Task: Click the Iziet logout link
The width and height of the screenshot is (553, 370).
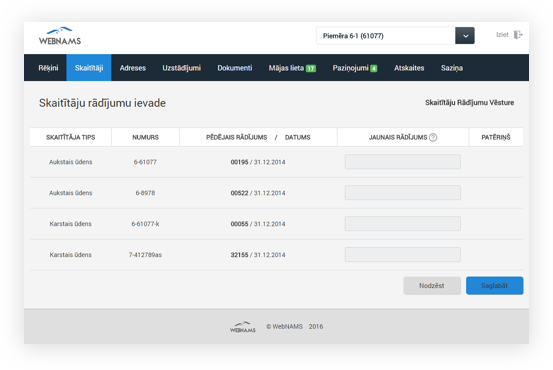Action: [502, 35]
